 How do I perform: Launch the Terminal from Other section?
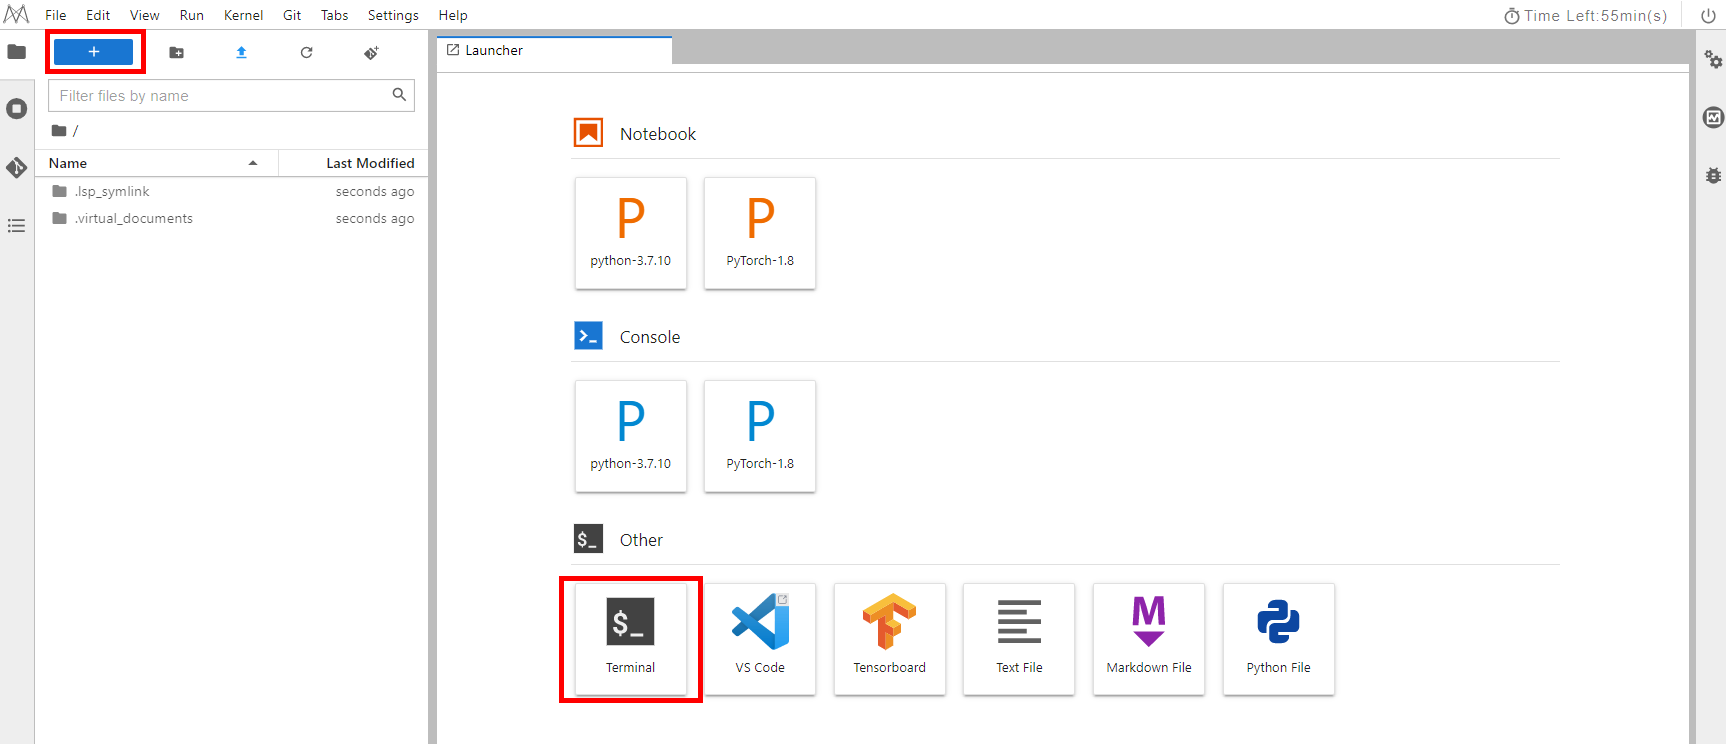click(x=630, y=638)
